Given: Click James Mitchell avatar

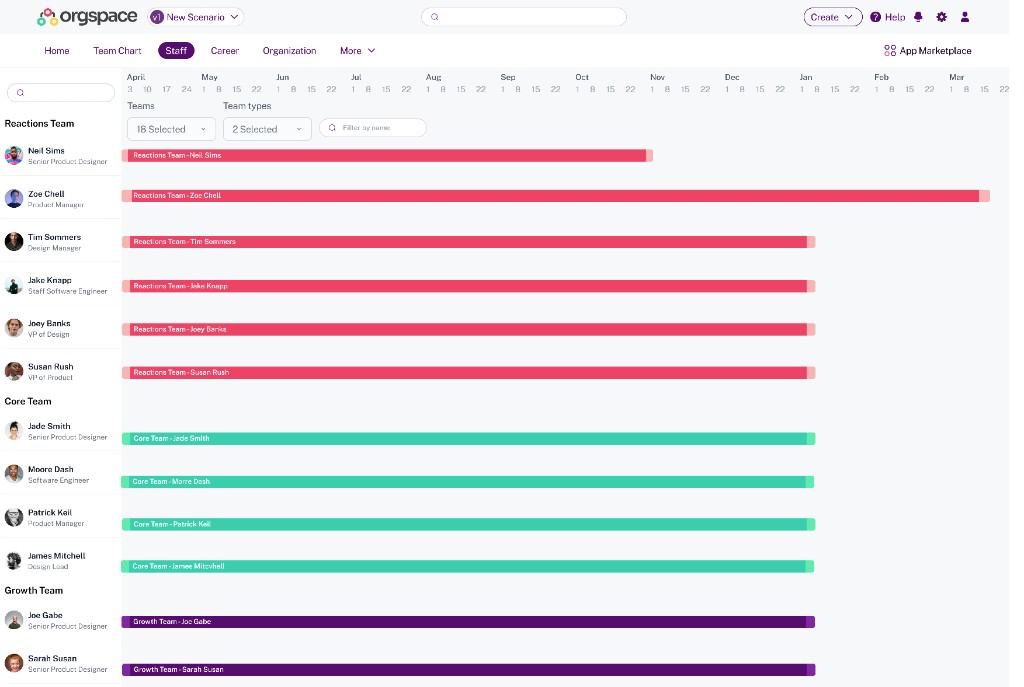Looking at the screenshot, I should point(14,560).
